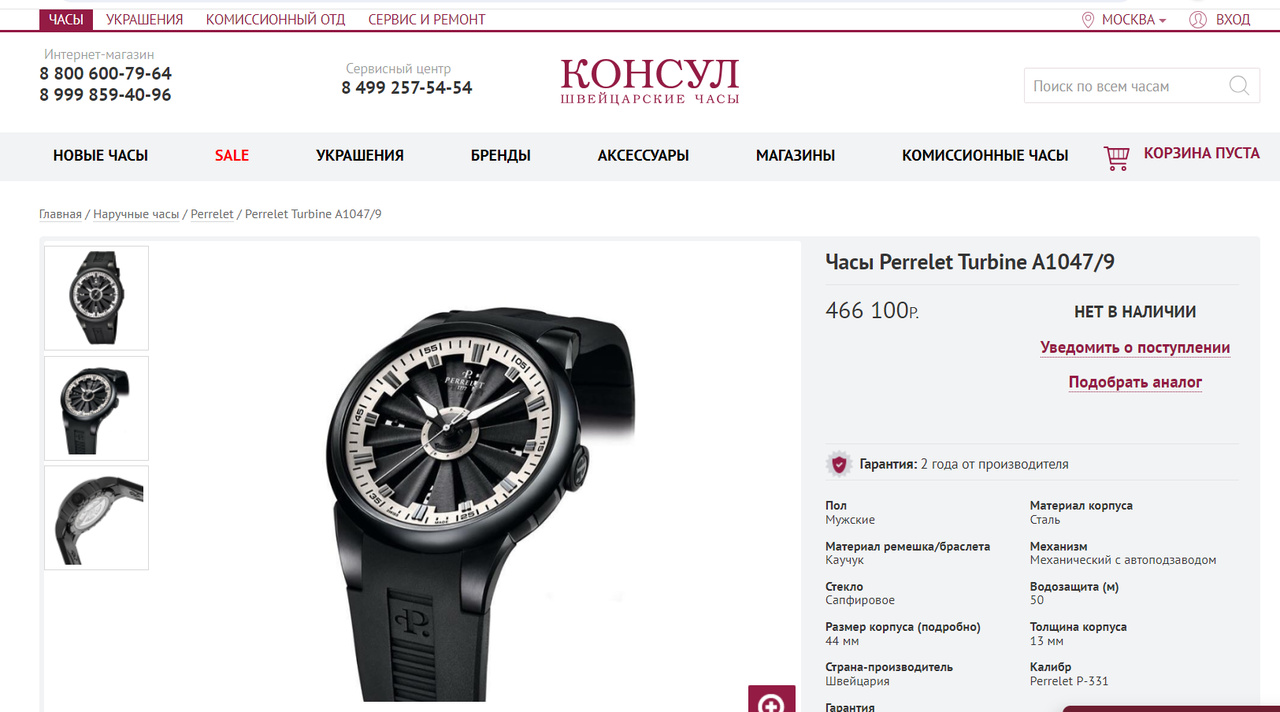This screenshot has width=1280, height=712.
Task: Click the search magnifier icon
Action: pos(1239,86)
